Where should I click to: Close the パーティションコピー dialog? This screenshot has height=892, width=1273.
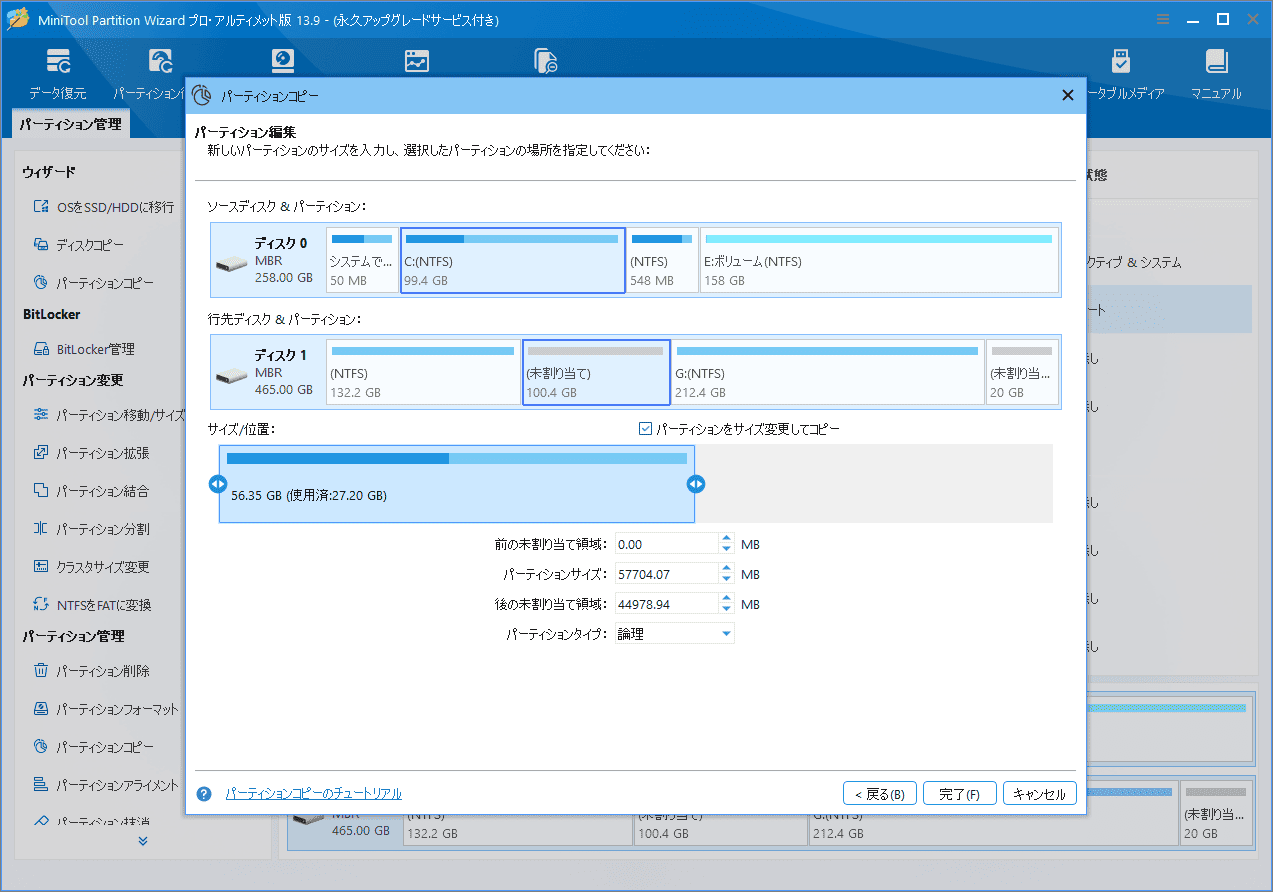pyautogui.click(x=1067, y=95)
